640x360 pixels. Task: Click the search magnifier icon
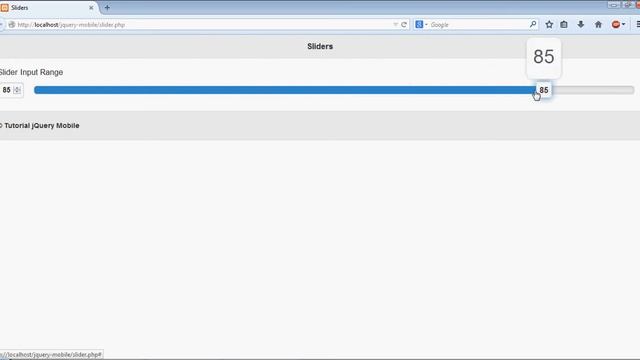tap(533, 24)
